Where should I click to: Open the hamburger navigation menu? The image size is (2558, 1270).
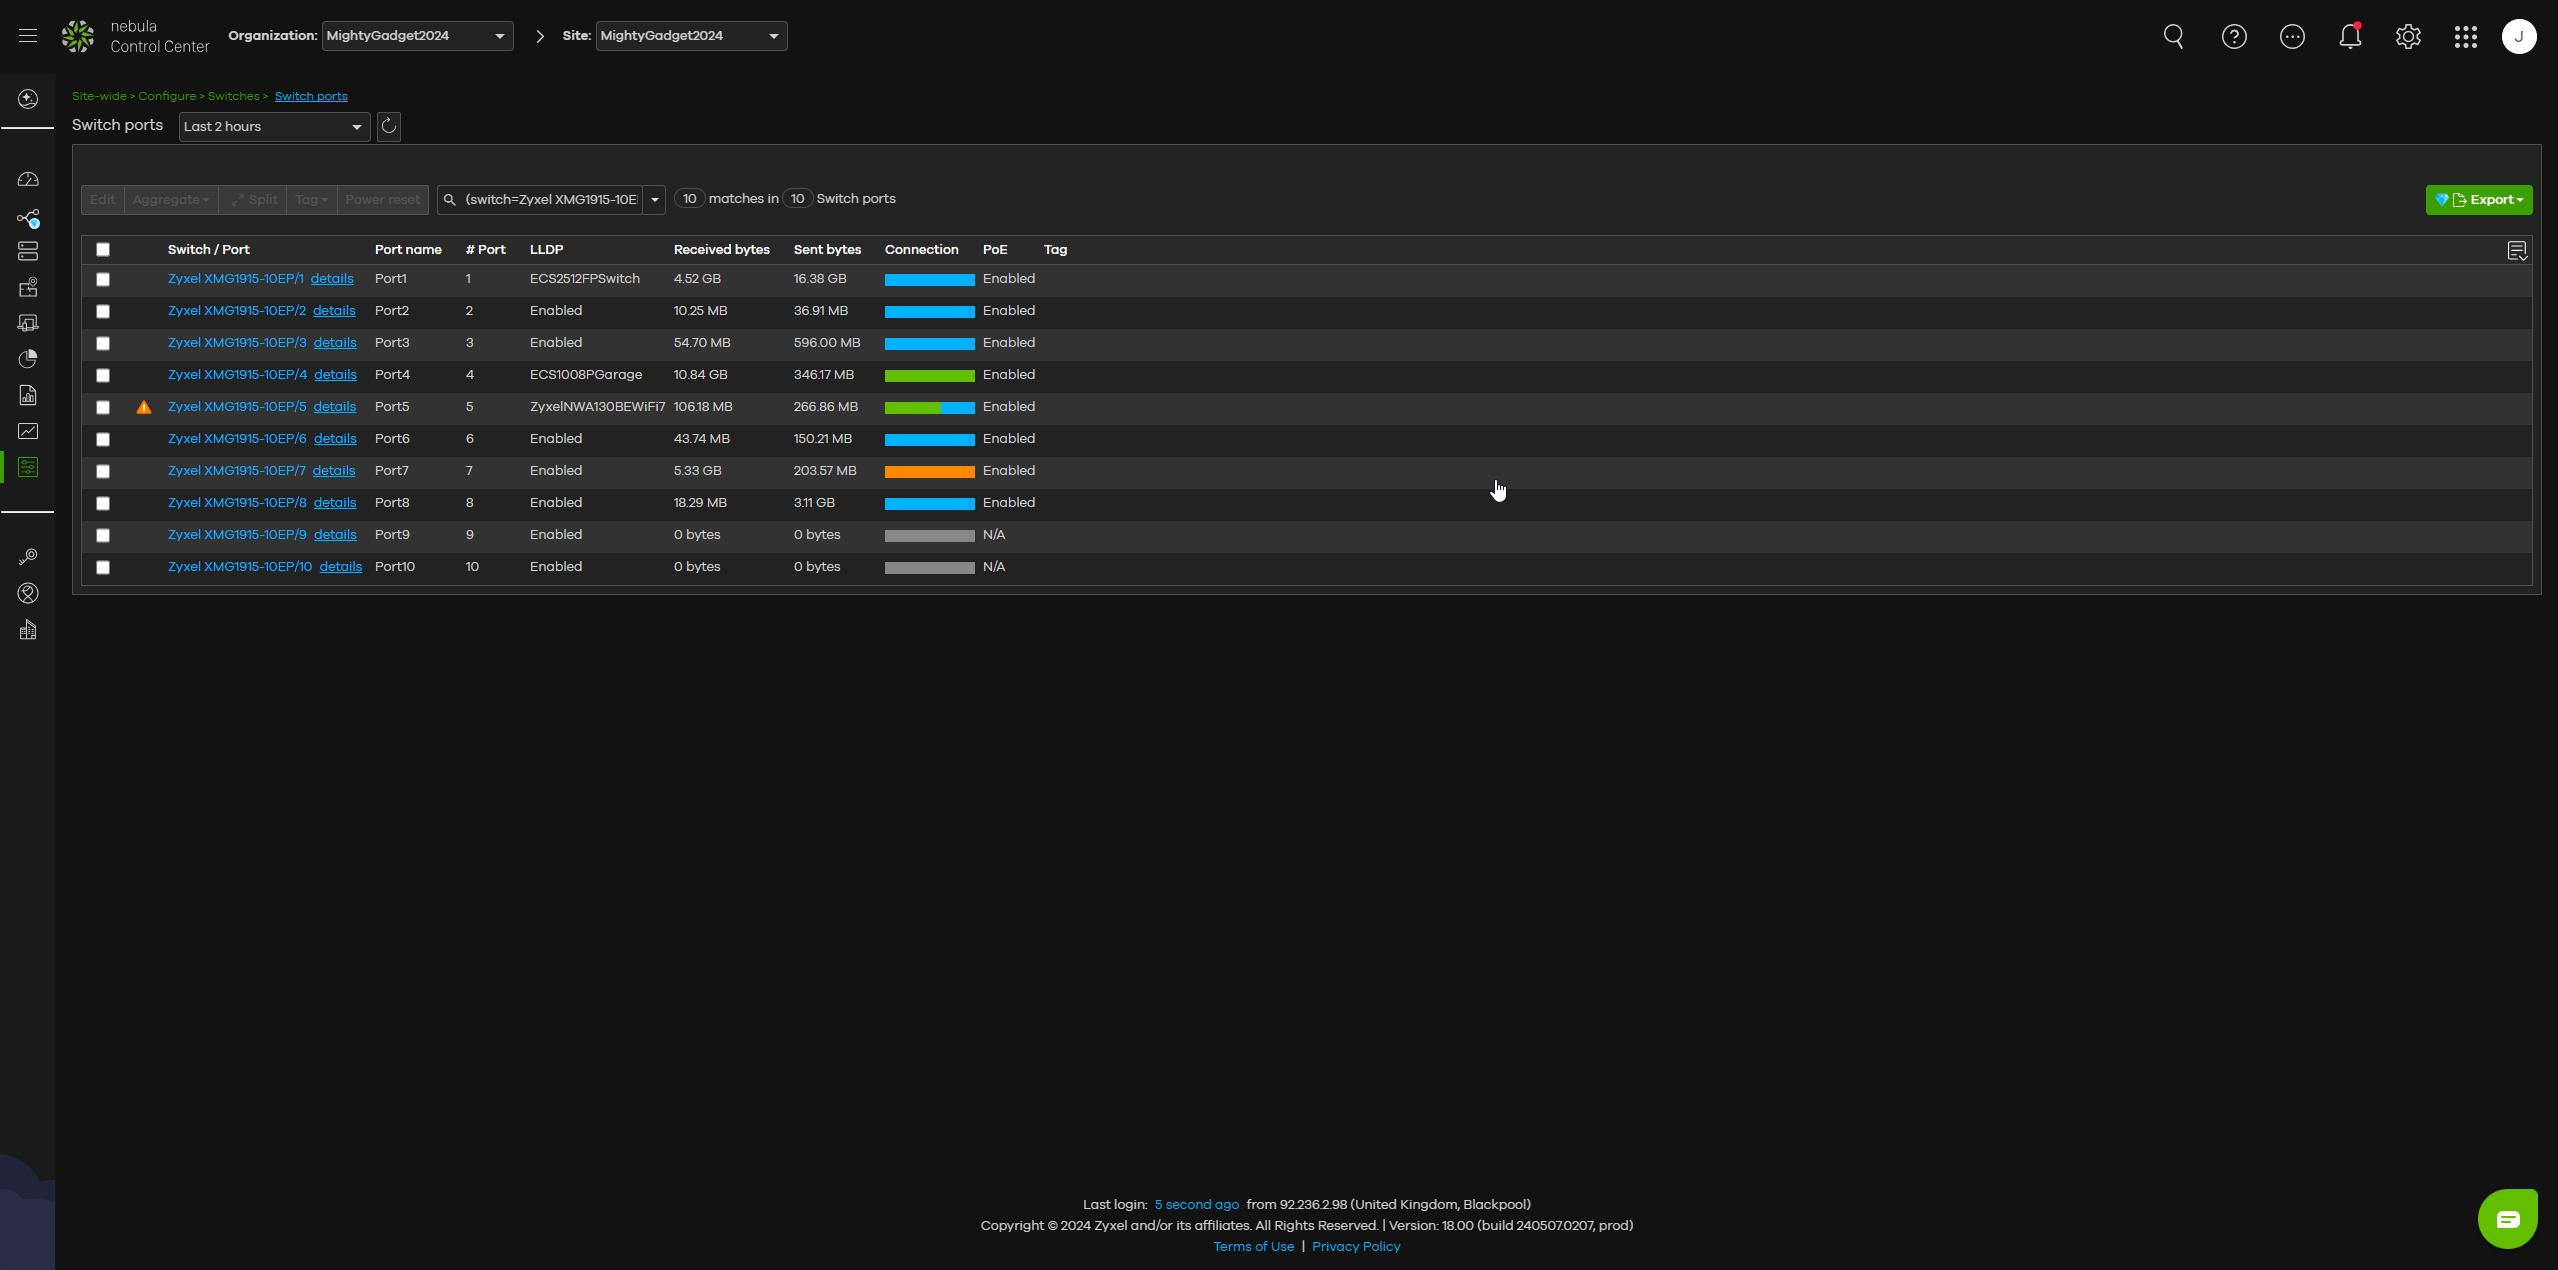tap(28, 36)
